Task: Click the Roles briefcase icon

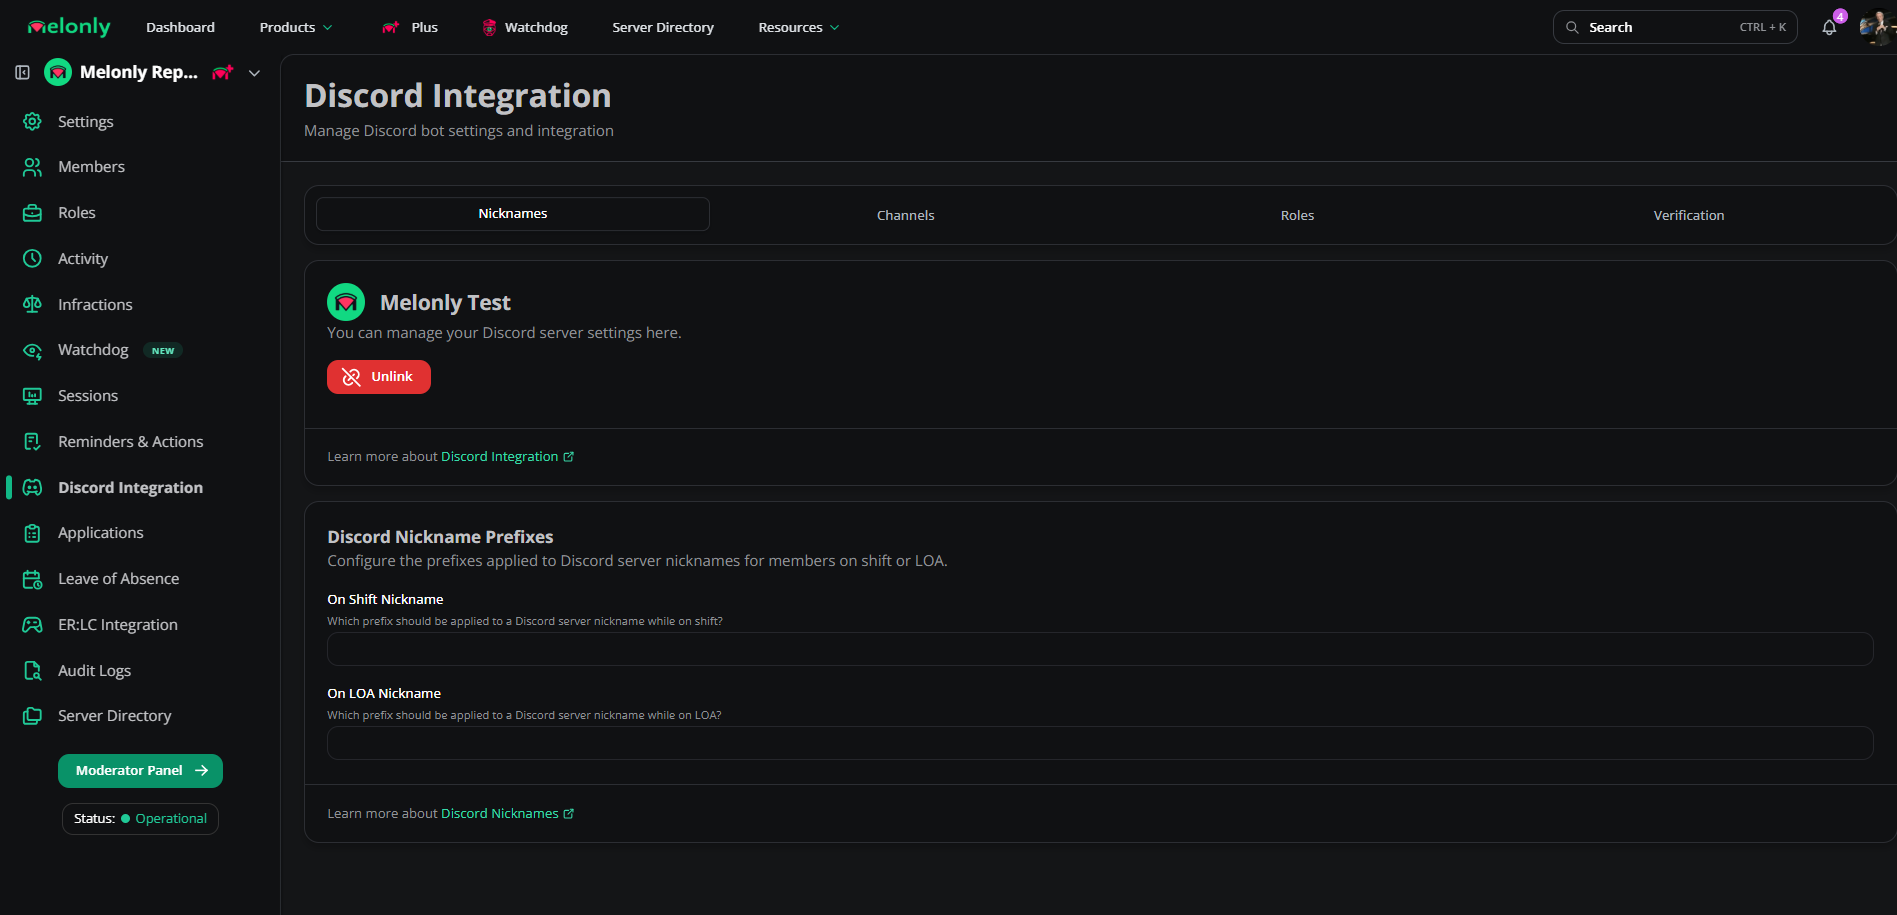Action: coord(33,213)
